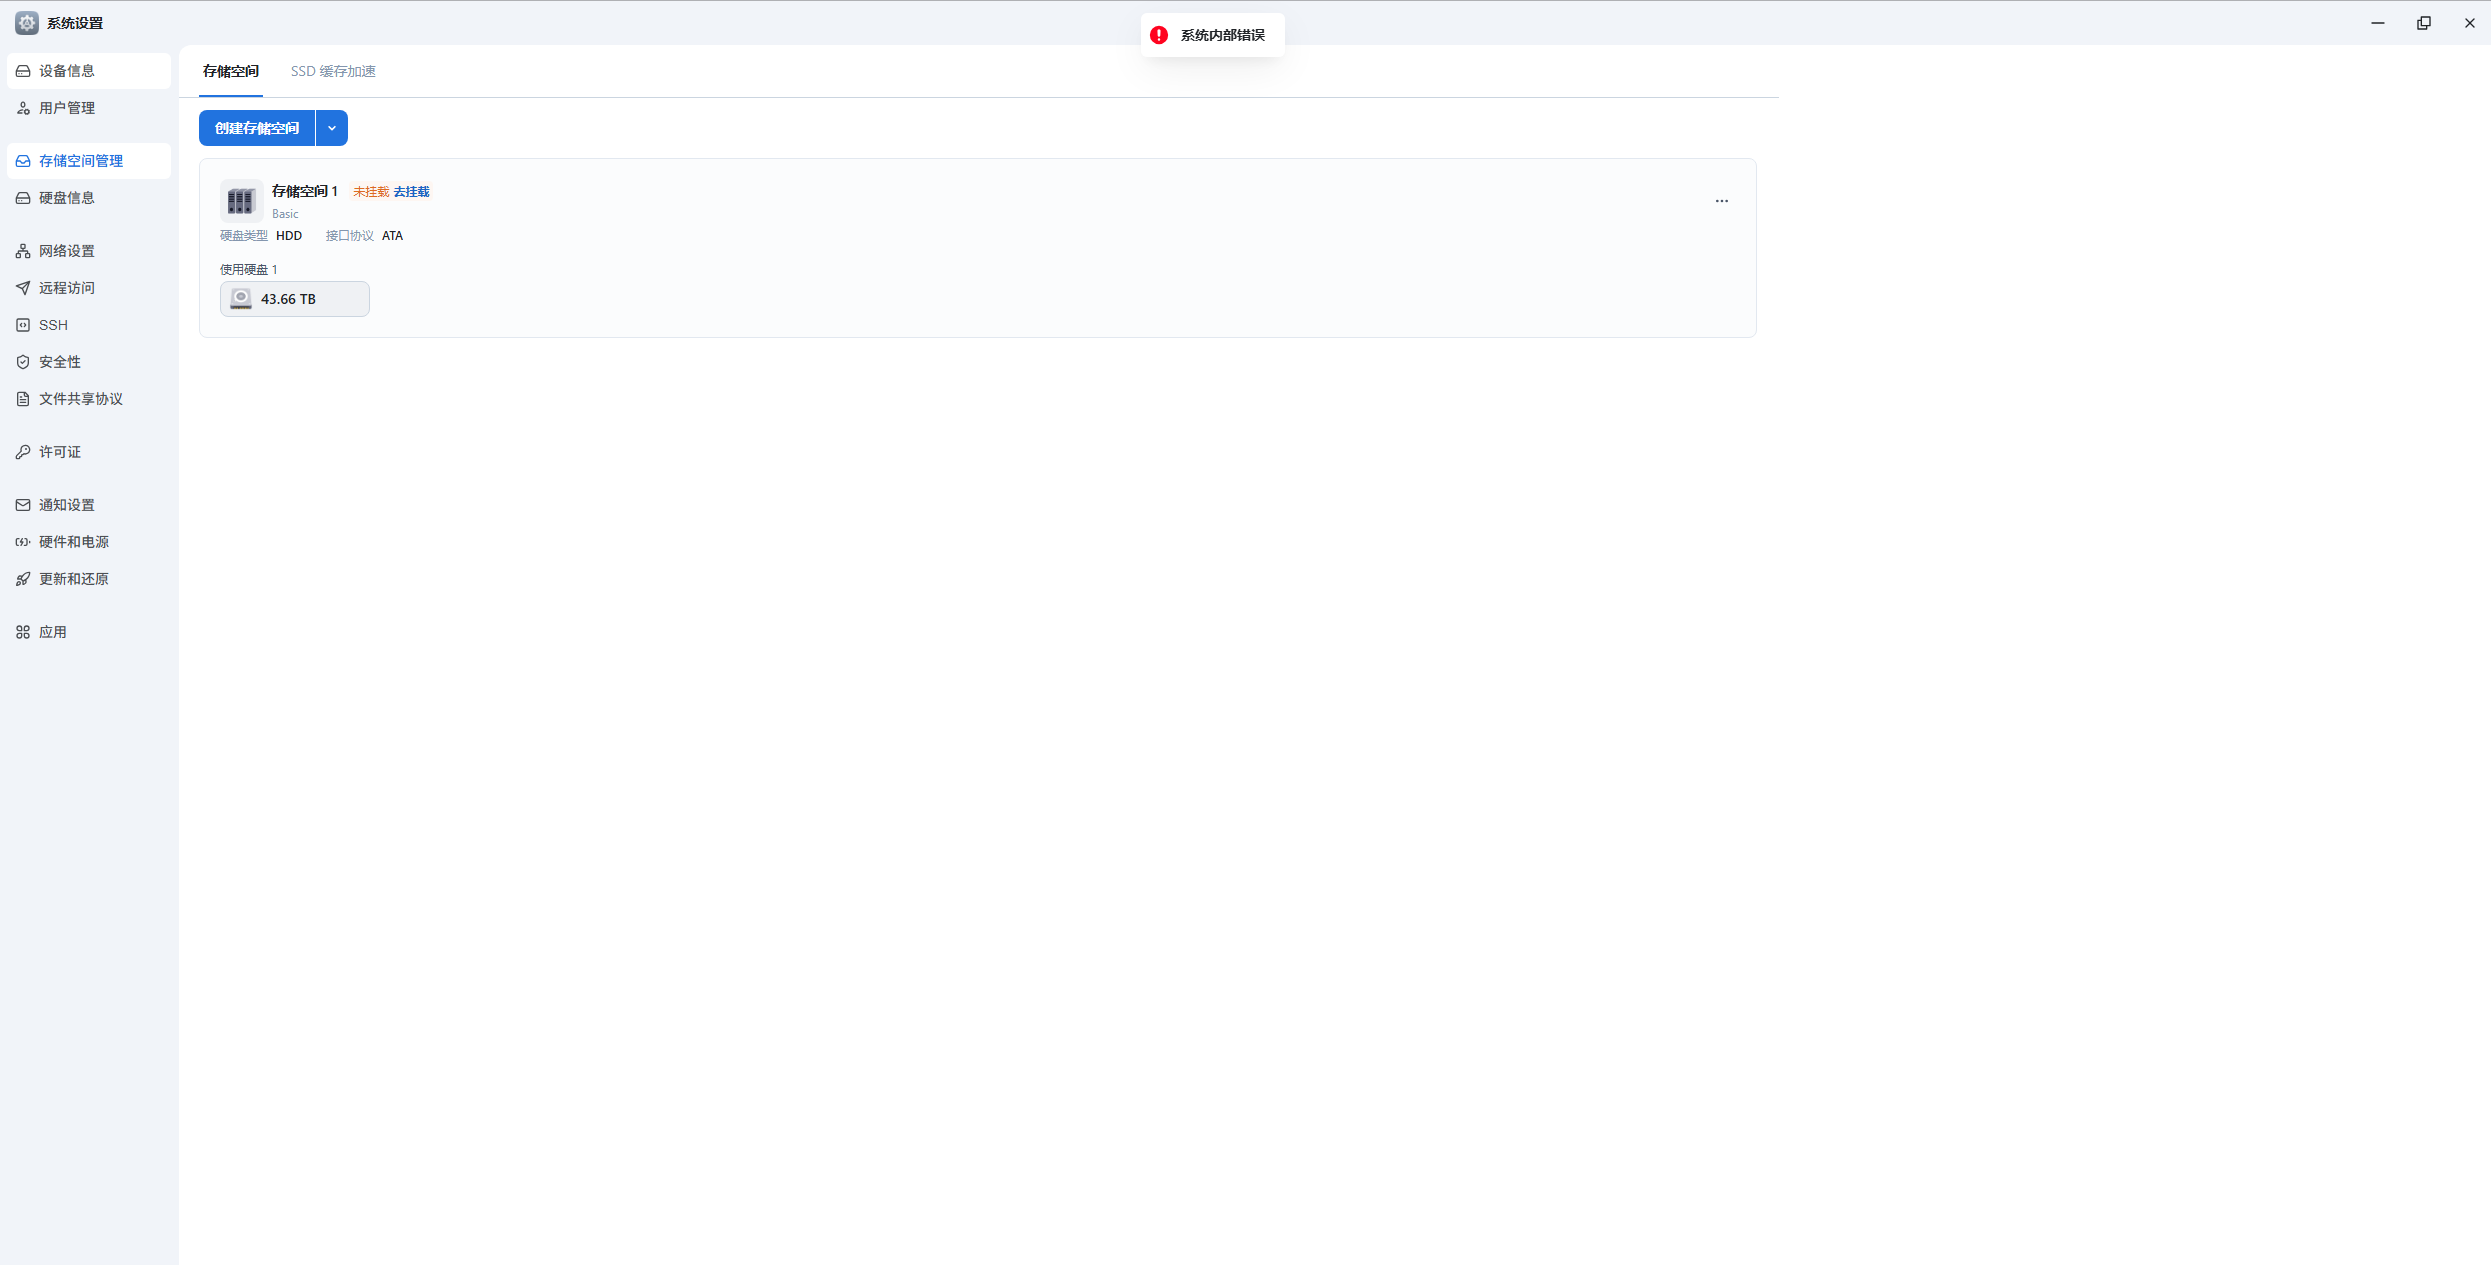Open 远程访问 settings
Screen dimensions: 2491x1265
(66, 288)
